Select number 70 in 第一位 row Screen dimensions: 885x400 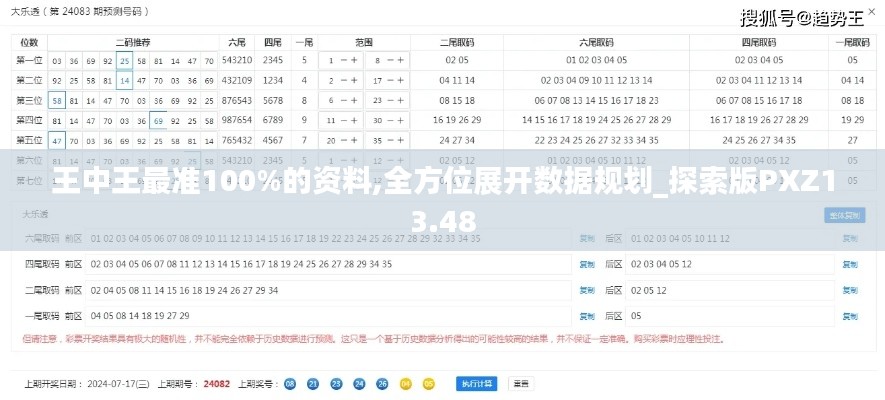[209, 60]
